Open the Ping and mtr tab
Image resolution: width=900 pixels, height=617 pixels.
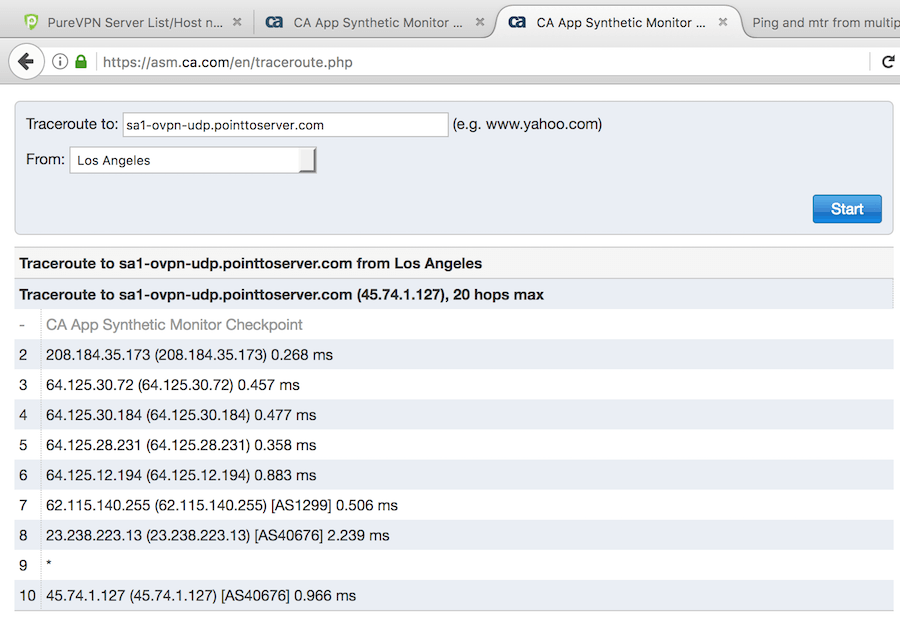[825, 22]
